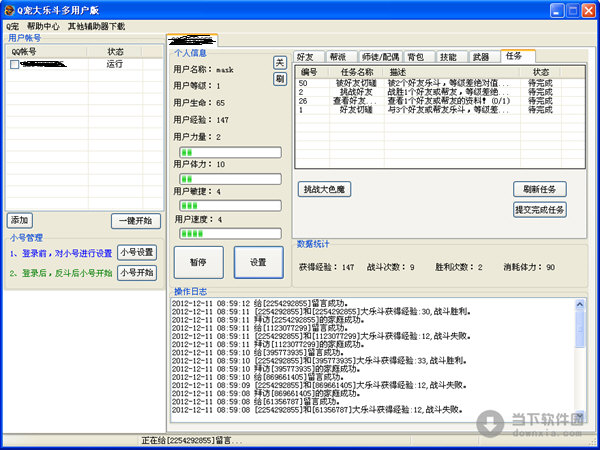Select the redacted account tab

coord(192,40)
